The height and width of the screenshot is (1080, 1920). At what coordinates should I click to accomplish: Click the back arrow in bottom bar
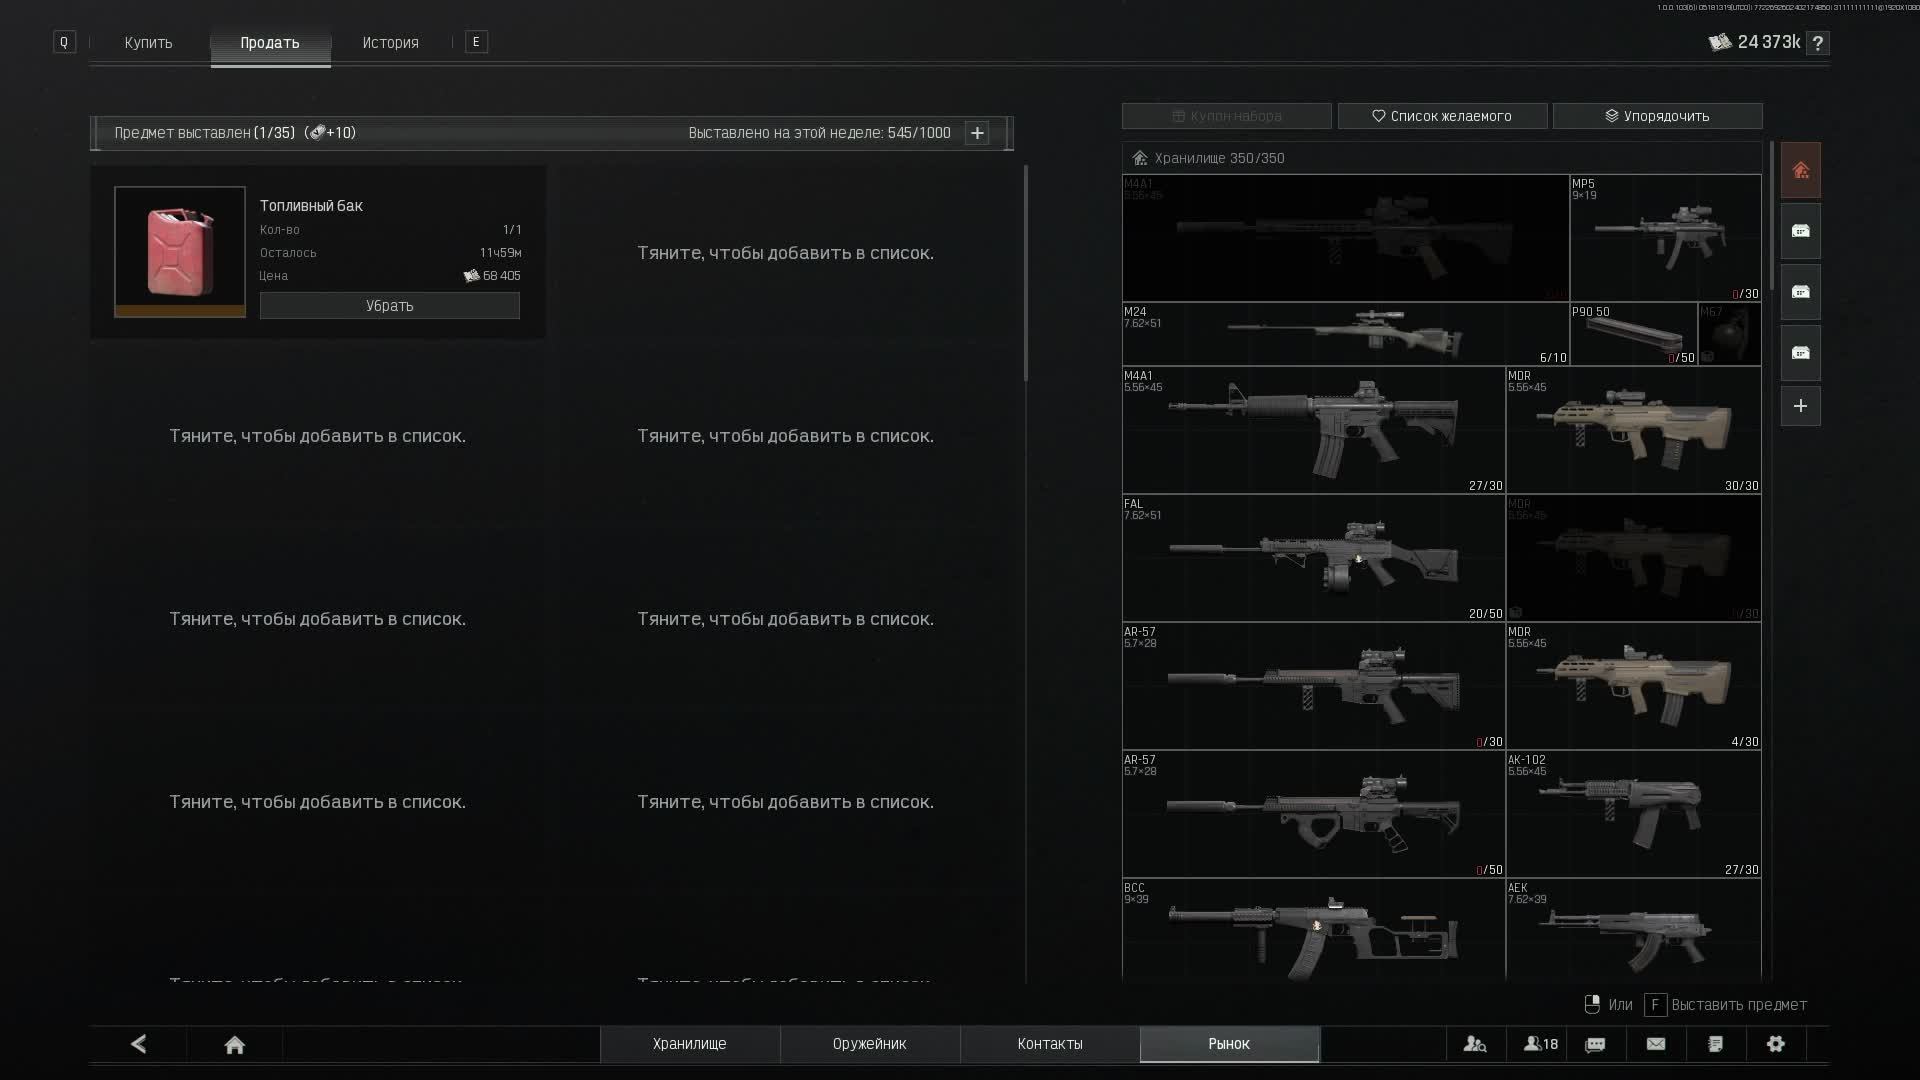pyautogui.click(x=139, y=1044)
